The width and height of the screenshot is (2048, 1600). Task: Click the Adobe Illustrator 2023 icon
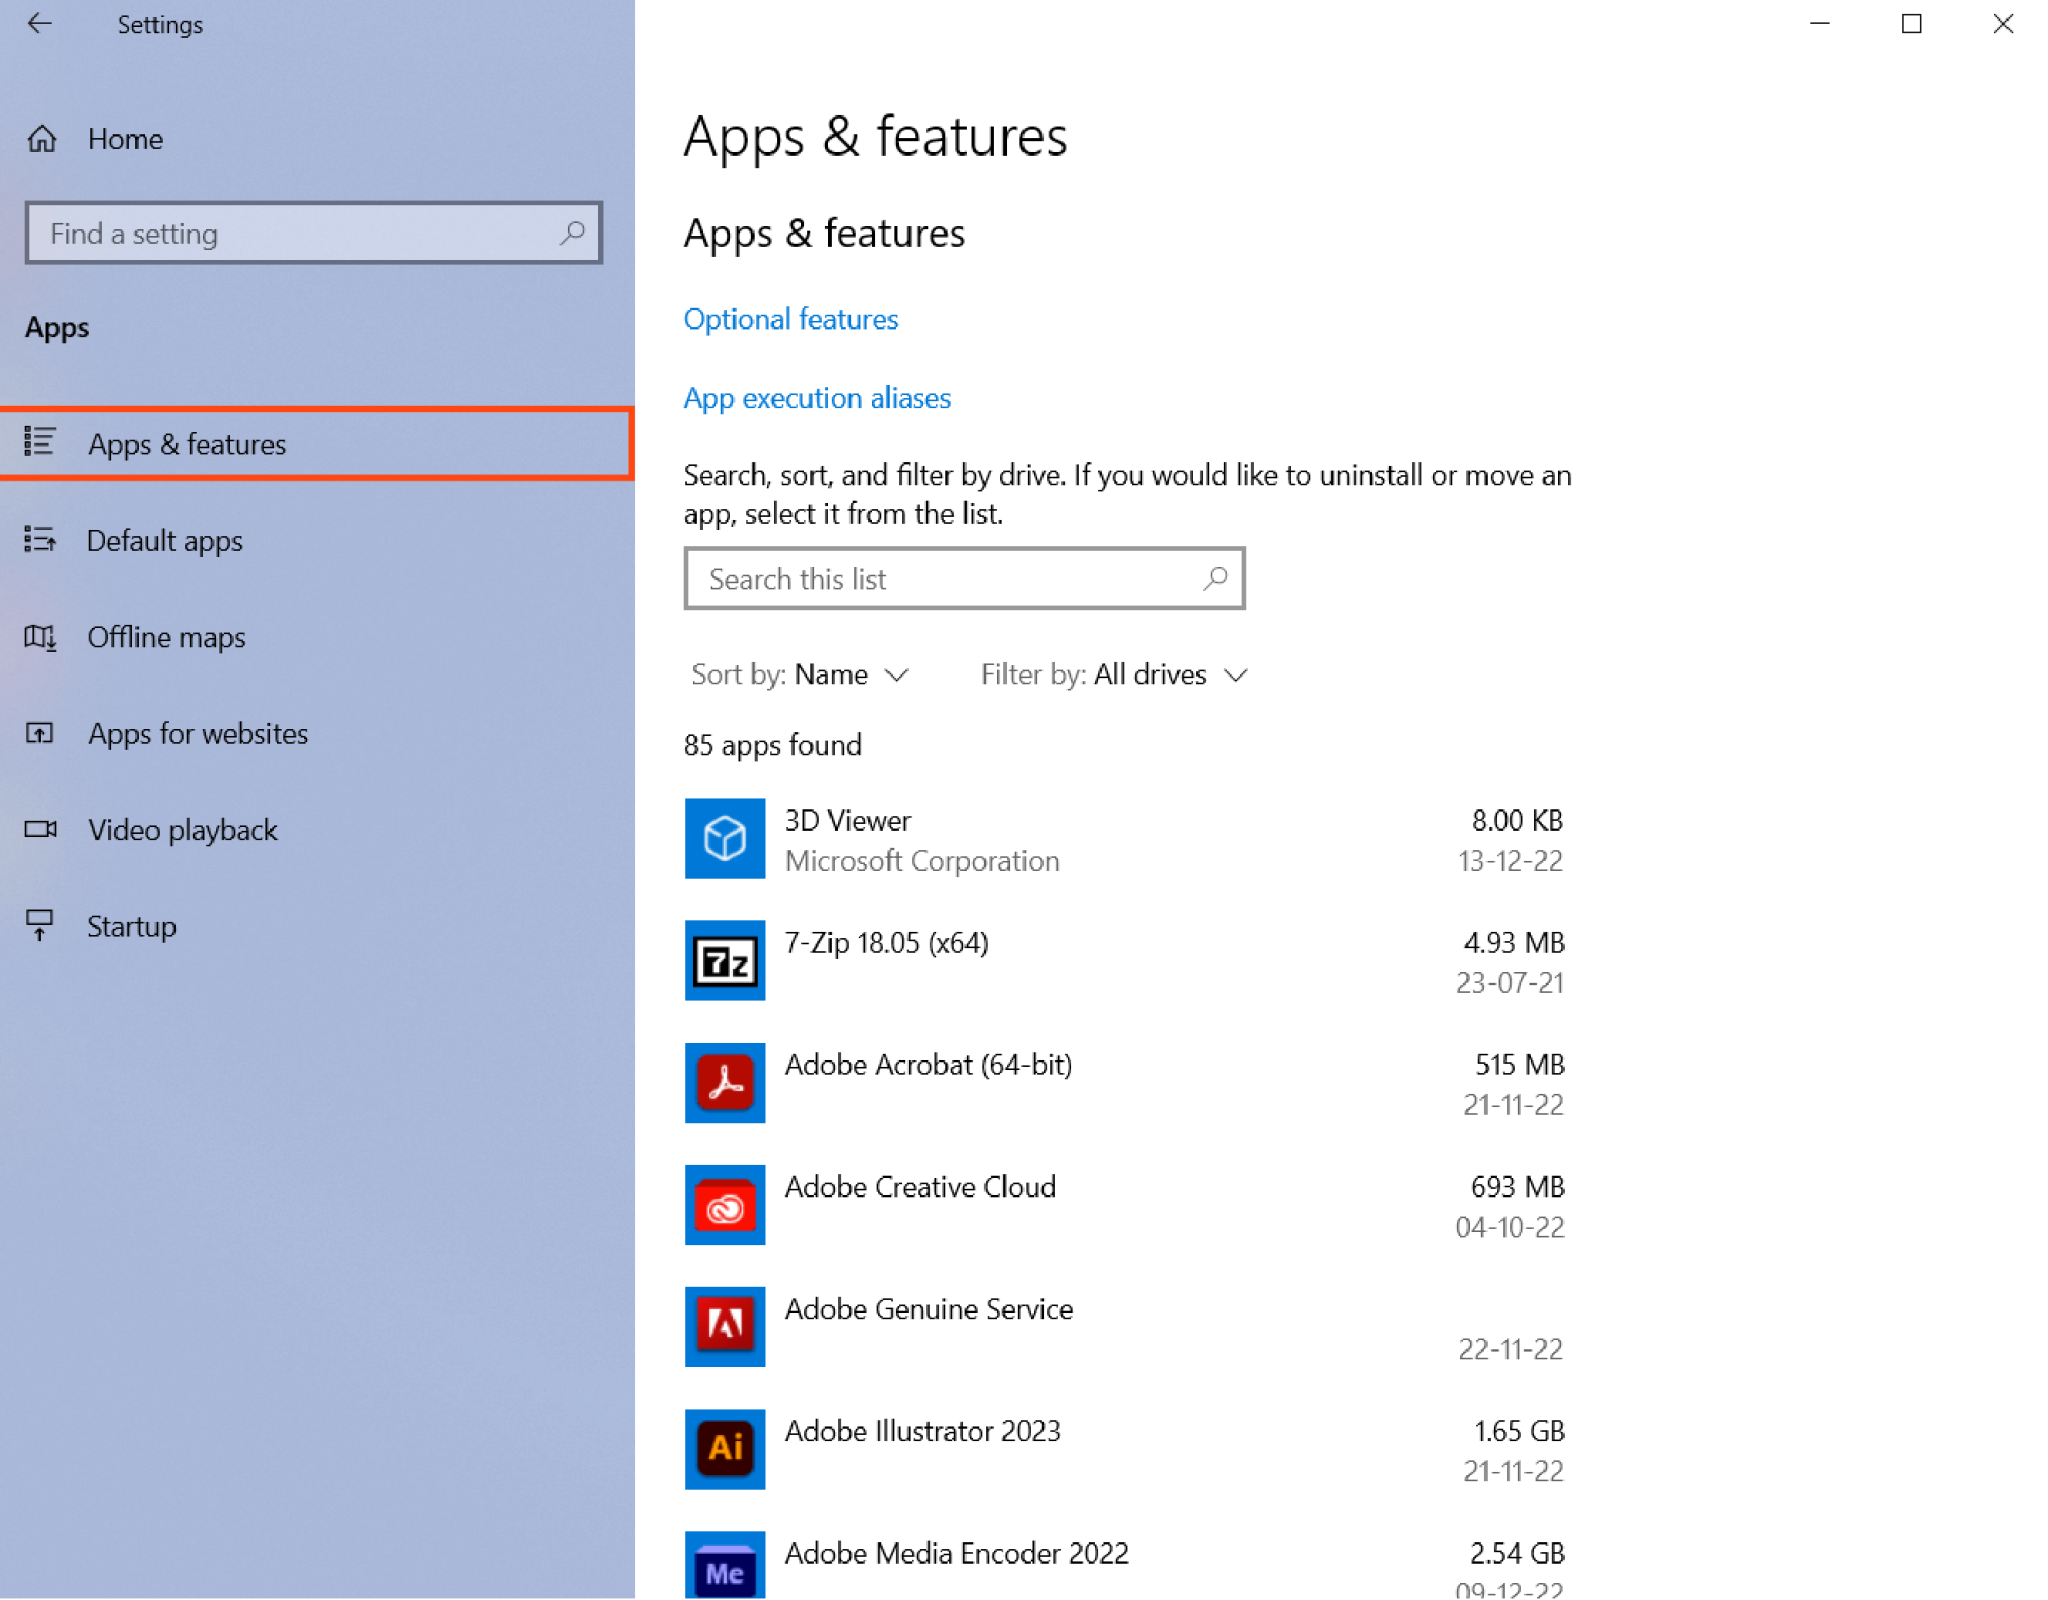point(724,1449)
